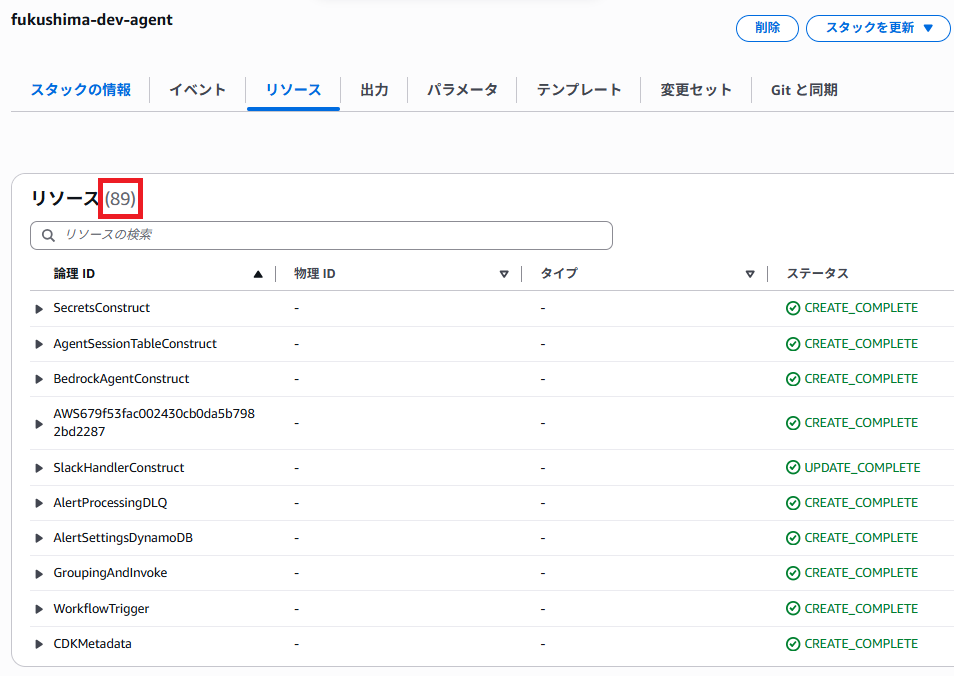Select the リソース tab
Image resolution: width=954 pixels, height=676 pixels.
coord(293,90)
